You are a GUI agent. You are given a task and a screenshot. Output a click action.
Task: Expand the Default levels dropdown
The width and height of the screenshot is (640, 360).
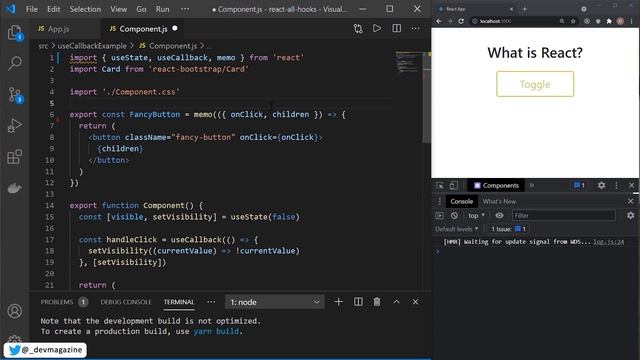click(457, 229)
